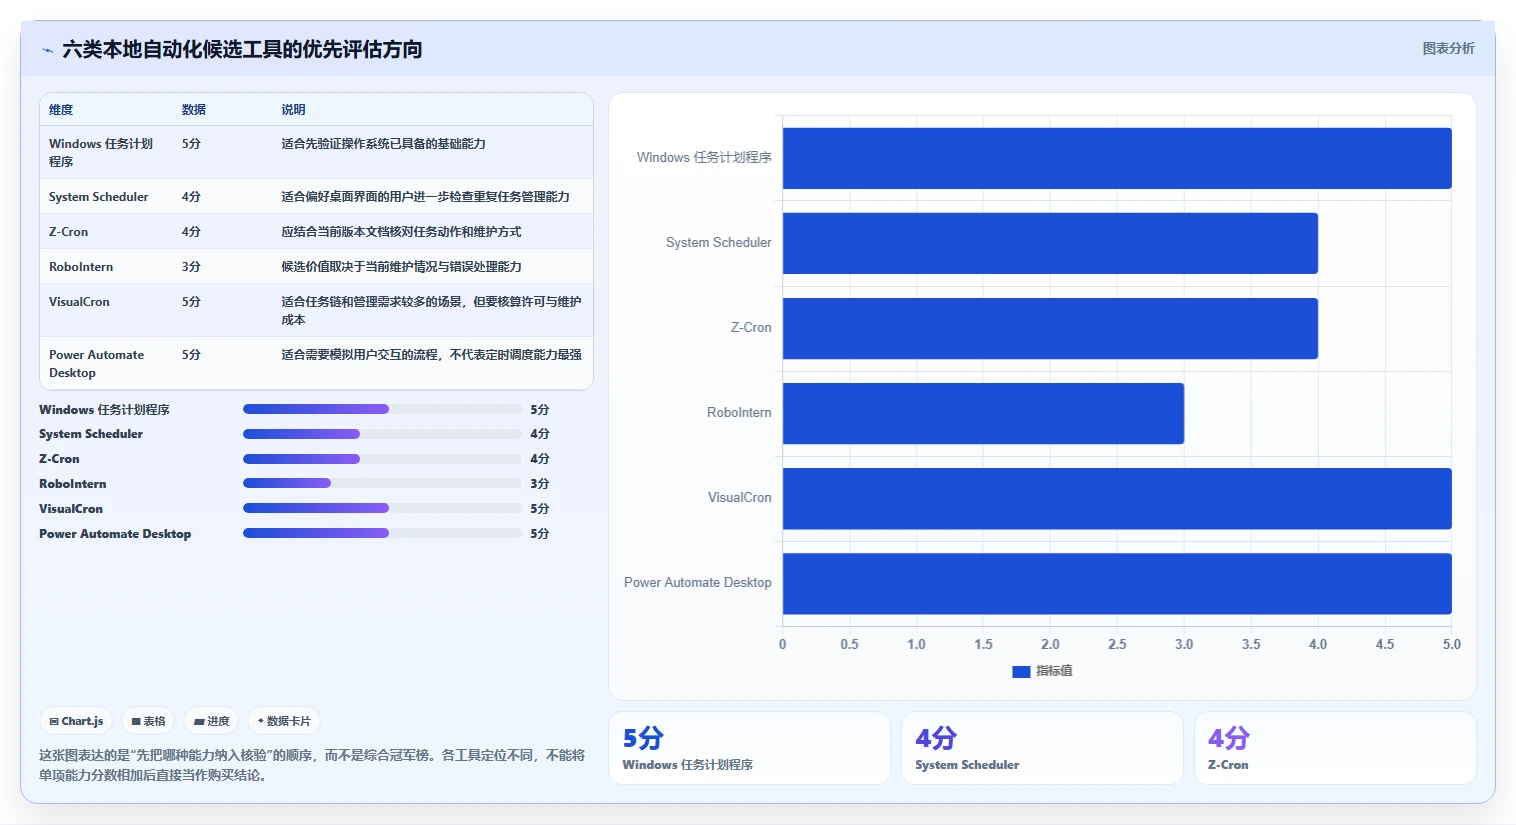Click the System Scheduler bar in the chart
Image resolution: width=1516 pixels, height=825 pixels.
tap(1050, 243)
